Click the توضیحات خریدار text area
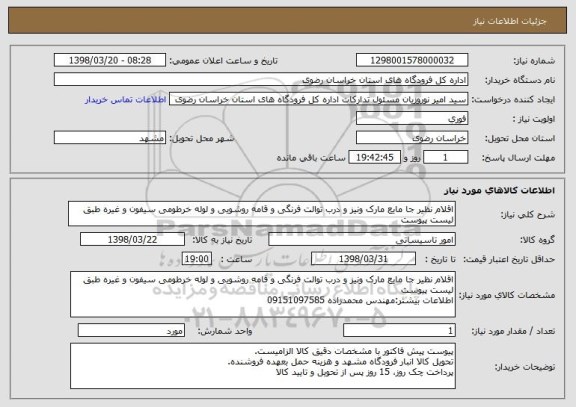The height and width of the screenshot is (407, 576). pos(263,366)
